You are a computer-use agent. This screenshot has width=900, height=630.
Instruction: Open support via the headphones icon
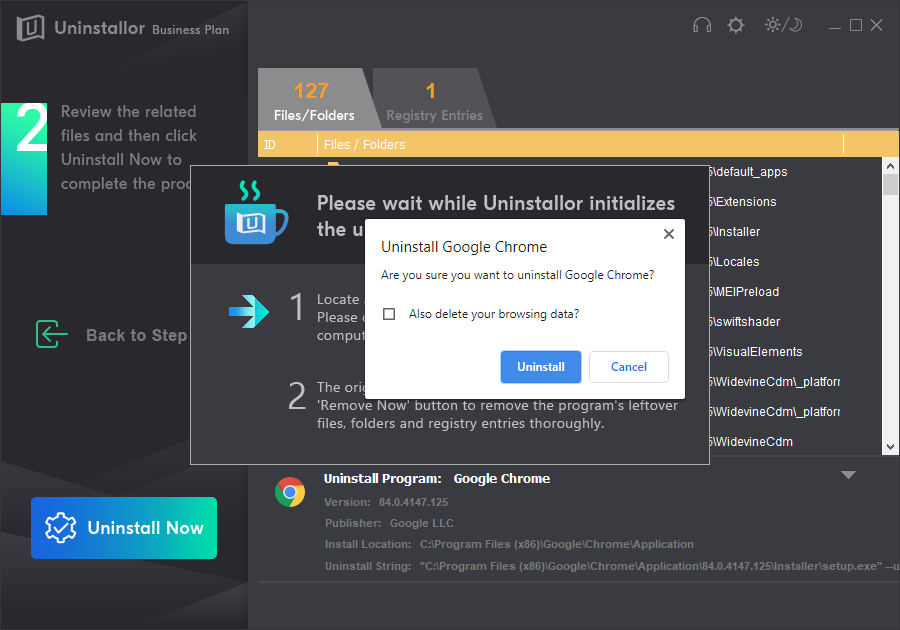(701, 25)
